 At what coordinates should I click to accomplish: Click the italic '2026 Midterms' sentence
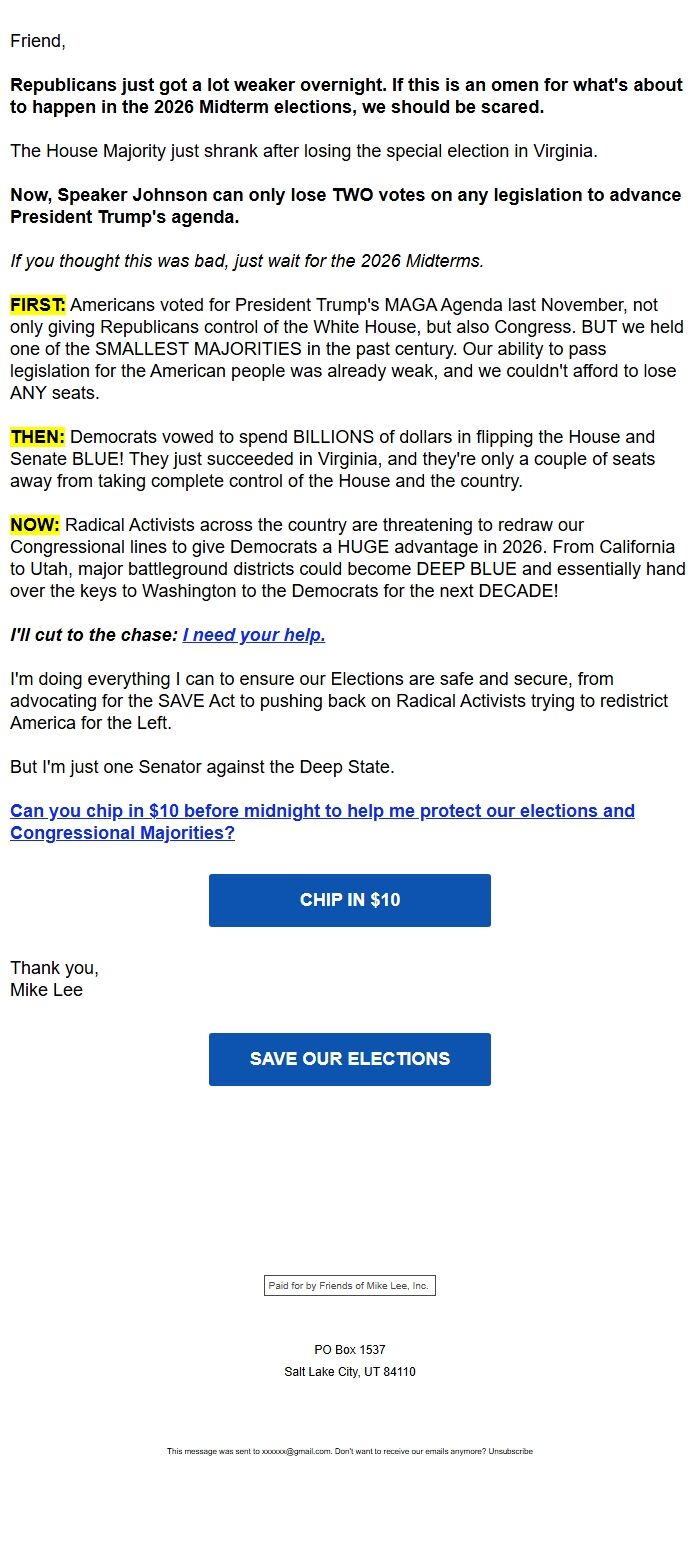(x=246, y=261)
